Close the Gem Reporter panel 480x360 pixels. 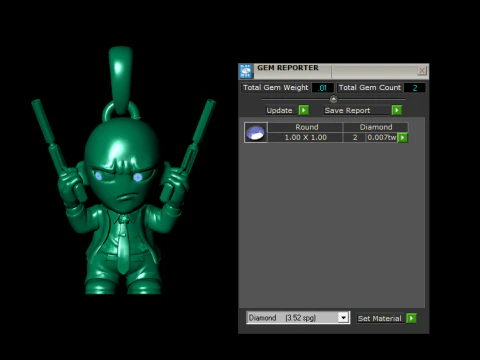422,70
